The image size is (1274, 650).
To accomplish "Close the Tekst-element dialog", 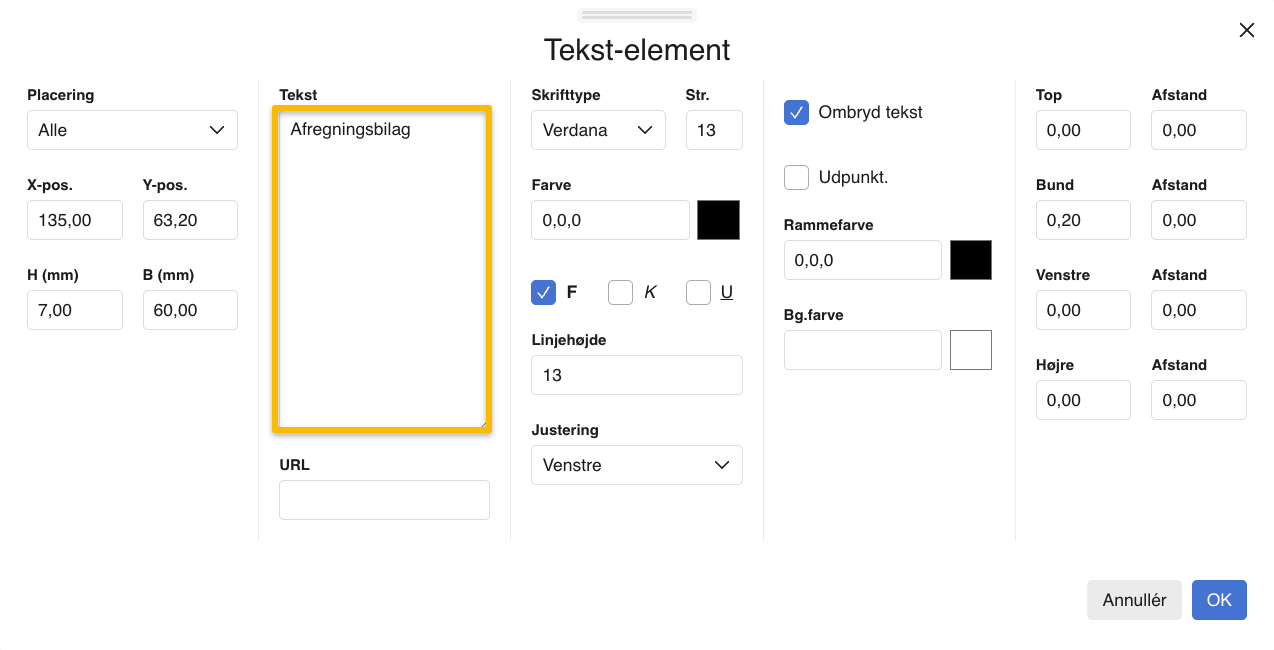I will 1246,30.
